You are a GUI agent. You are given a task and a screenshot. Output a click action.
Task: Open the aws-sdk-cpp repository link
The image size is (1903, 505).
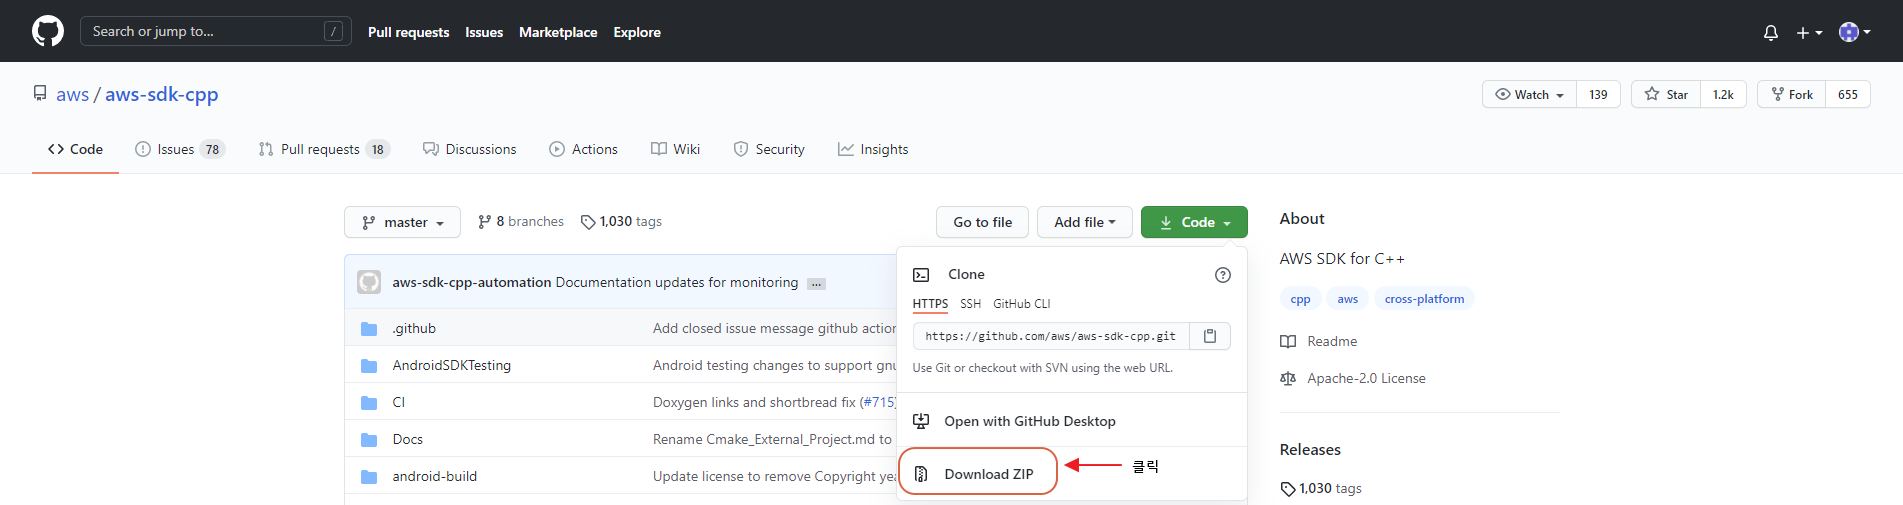point(161,94)
